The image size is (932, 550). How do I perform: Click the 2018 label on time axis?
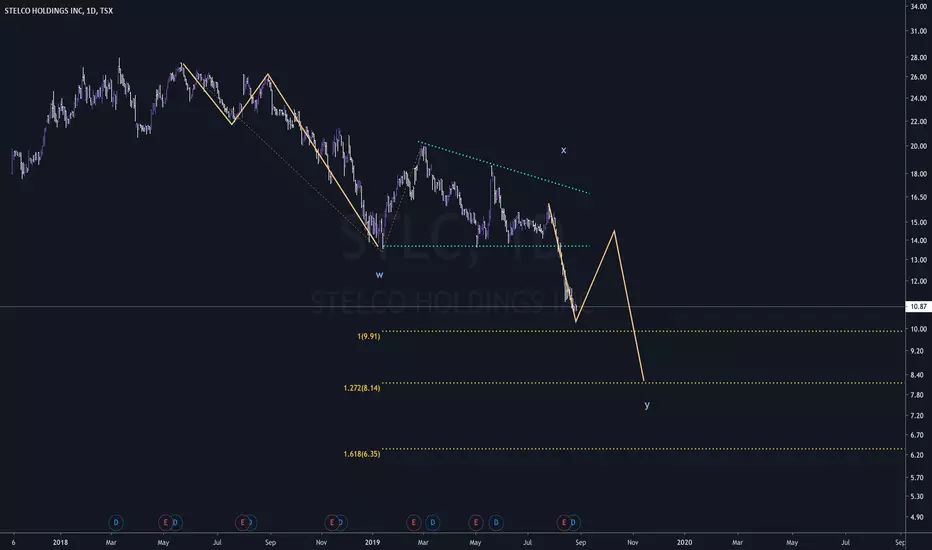click(x=60, y=542)
